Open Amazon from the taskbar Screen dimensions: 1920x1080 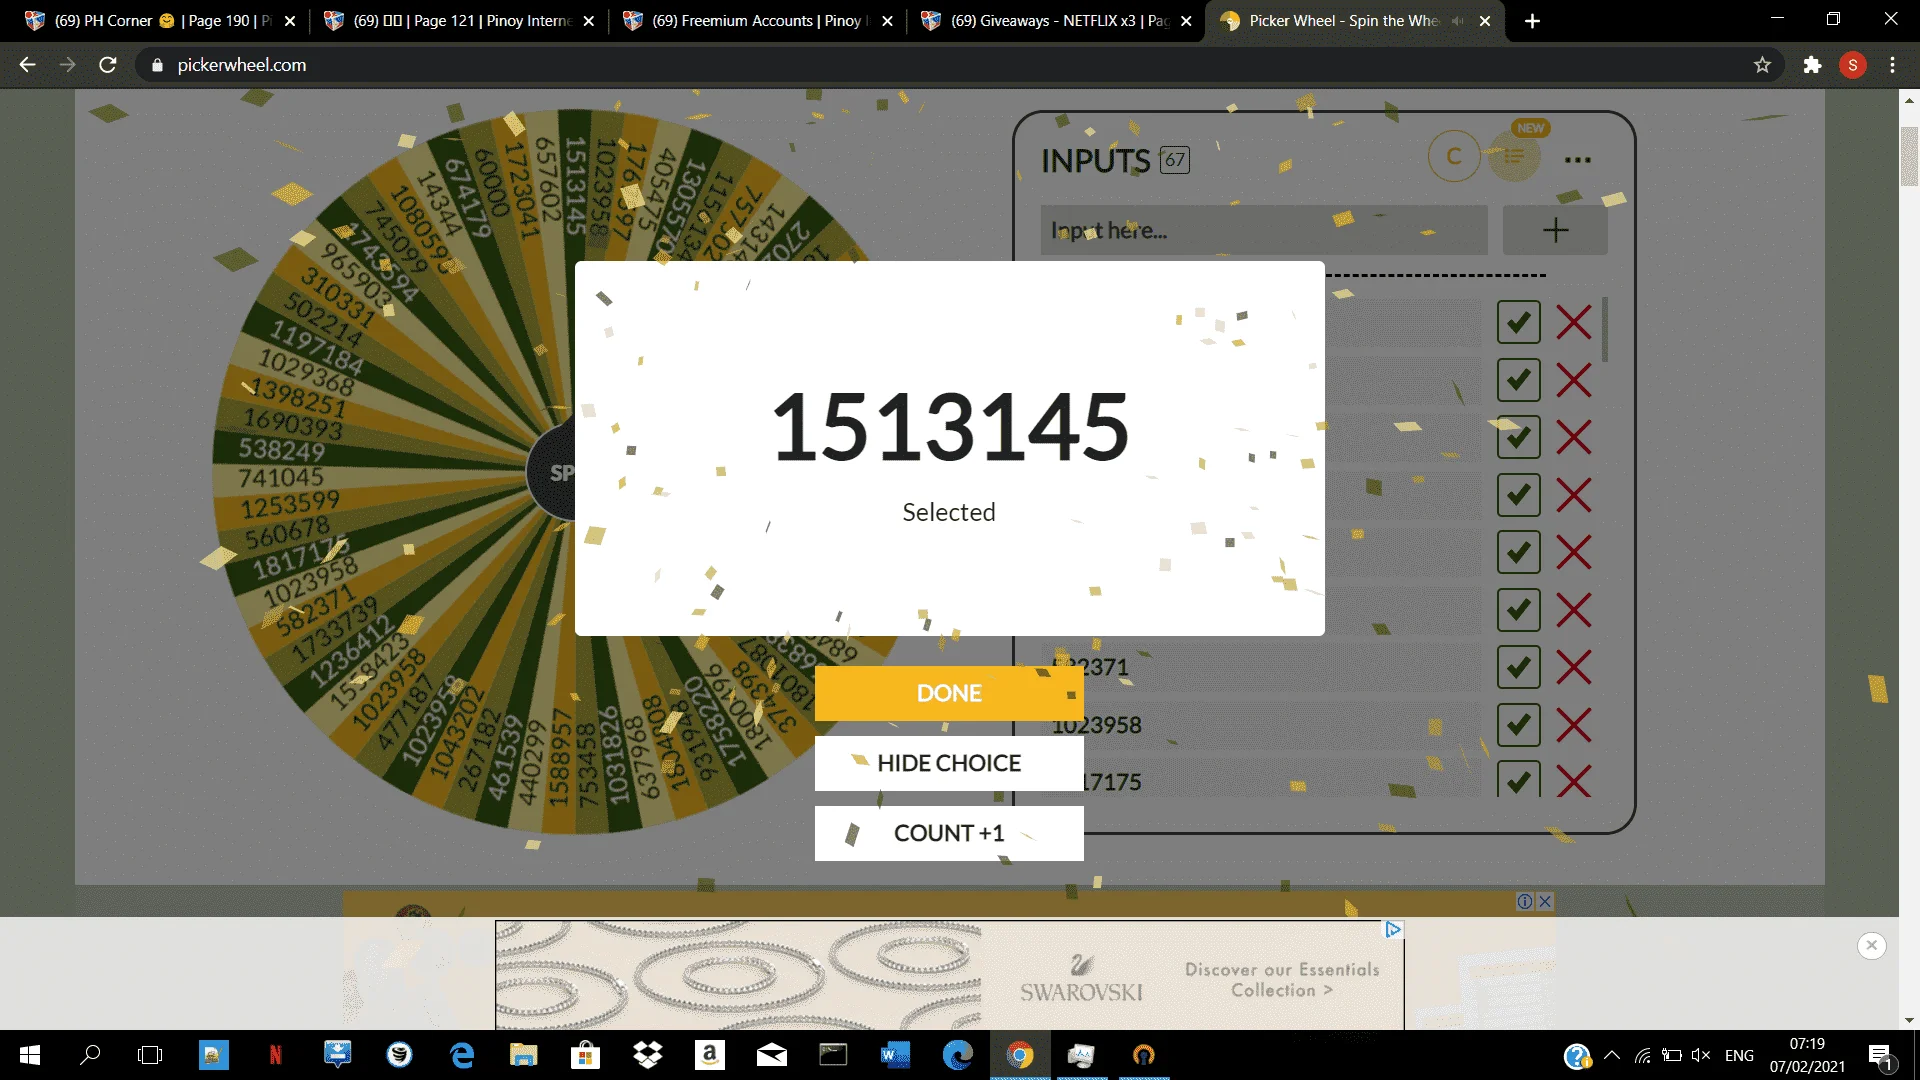(709, 1055)
